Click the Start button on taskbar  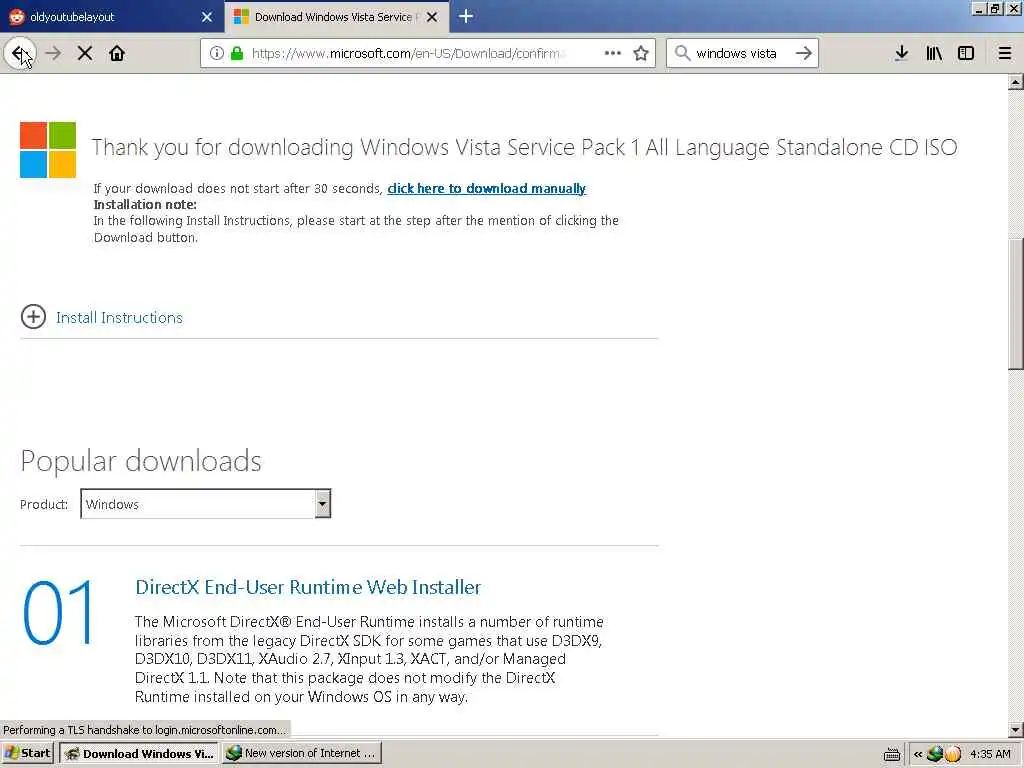(27, 753)
